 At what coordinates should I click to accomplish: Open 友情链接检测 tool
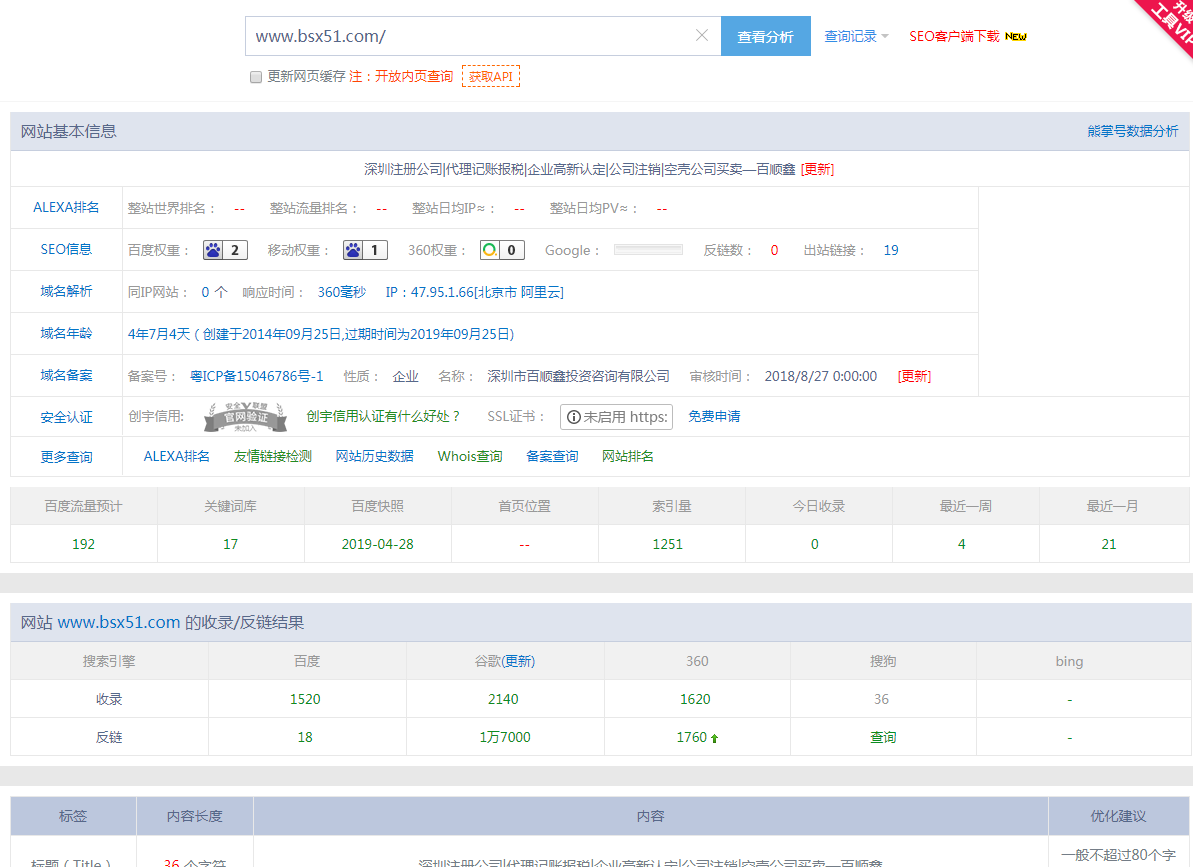[x=272, y=456]
